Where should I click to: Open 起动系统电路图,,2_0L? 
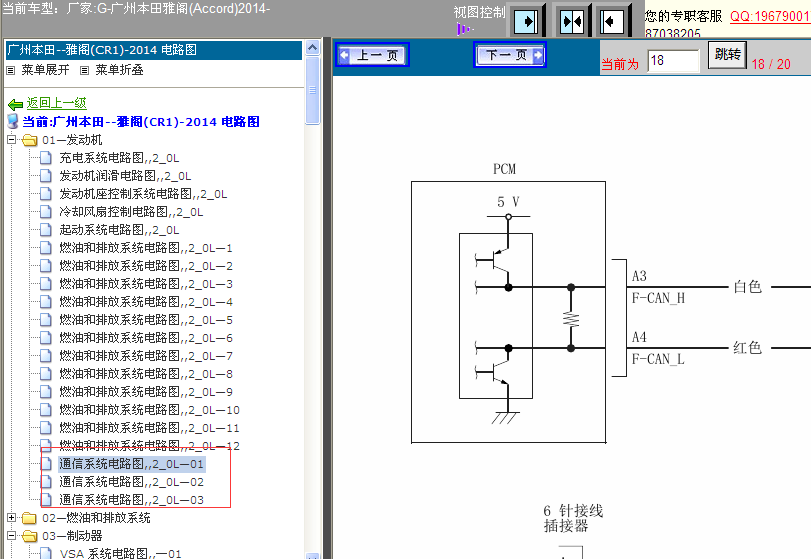coord(119,230)
